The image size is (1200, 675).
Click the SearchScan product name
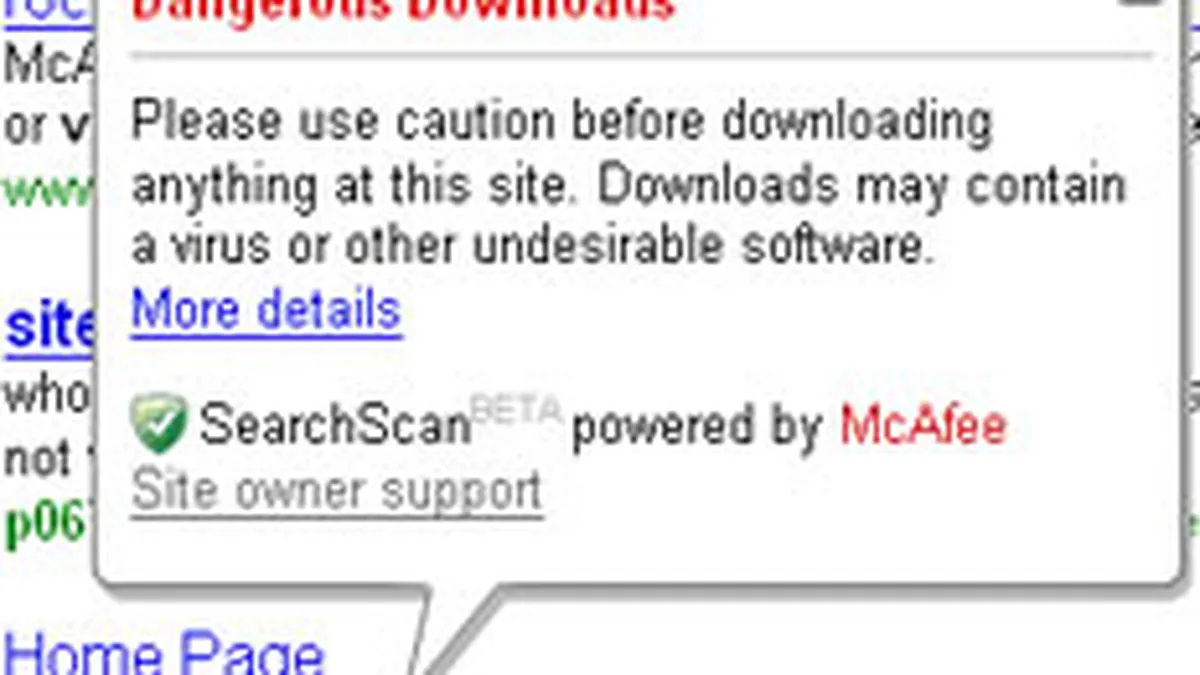click(334, 426)
